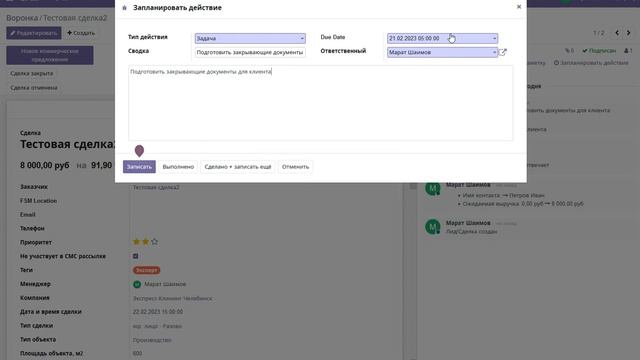Click the manager avatar next to Марат Шаимов

tap(137, 284)
